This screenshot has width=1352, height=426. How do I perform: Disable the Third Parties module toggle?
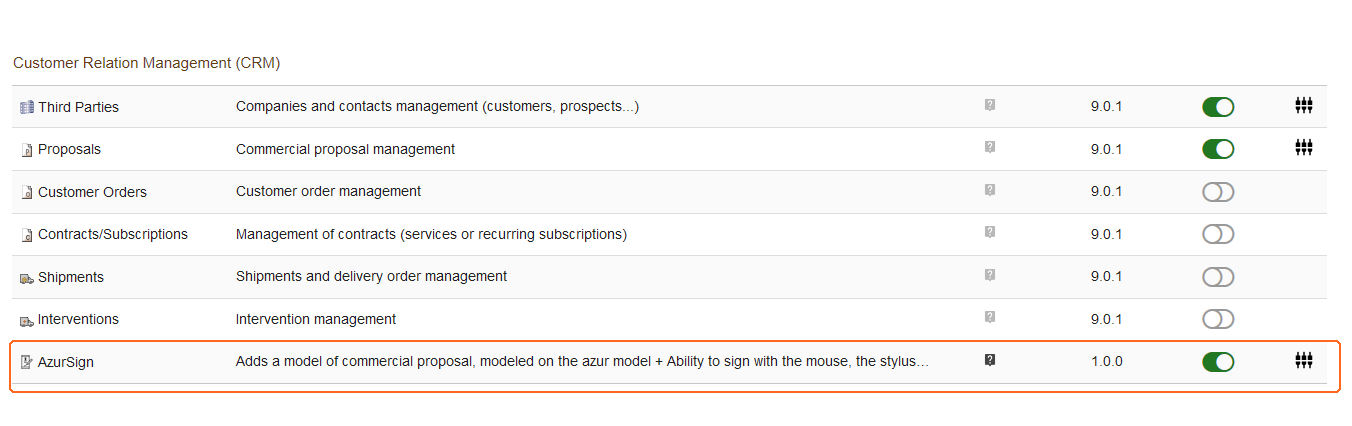(1218, 107)
